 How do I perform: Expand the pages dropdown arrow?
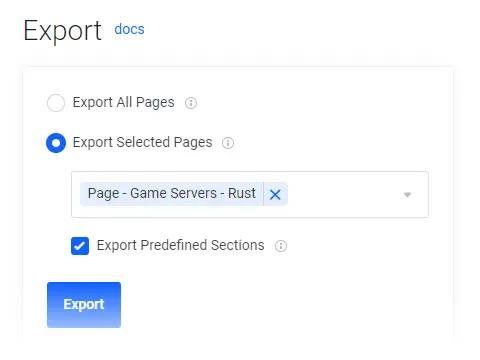407,195
